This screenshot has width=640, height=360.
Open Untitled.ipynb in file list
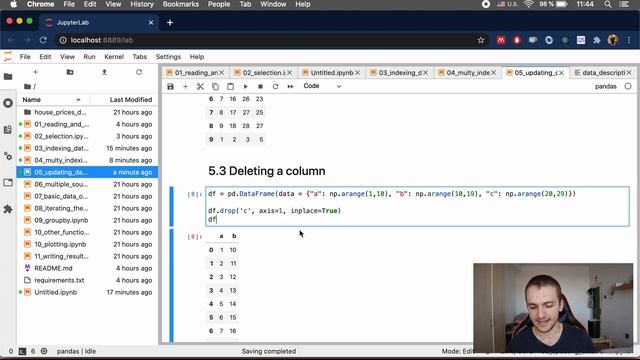point(87,292)
